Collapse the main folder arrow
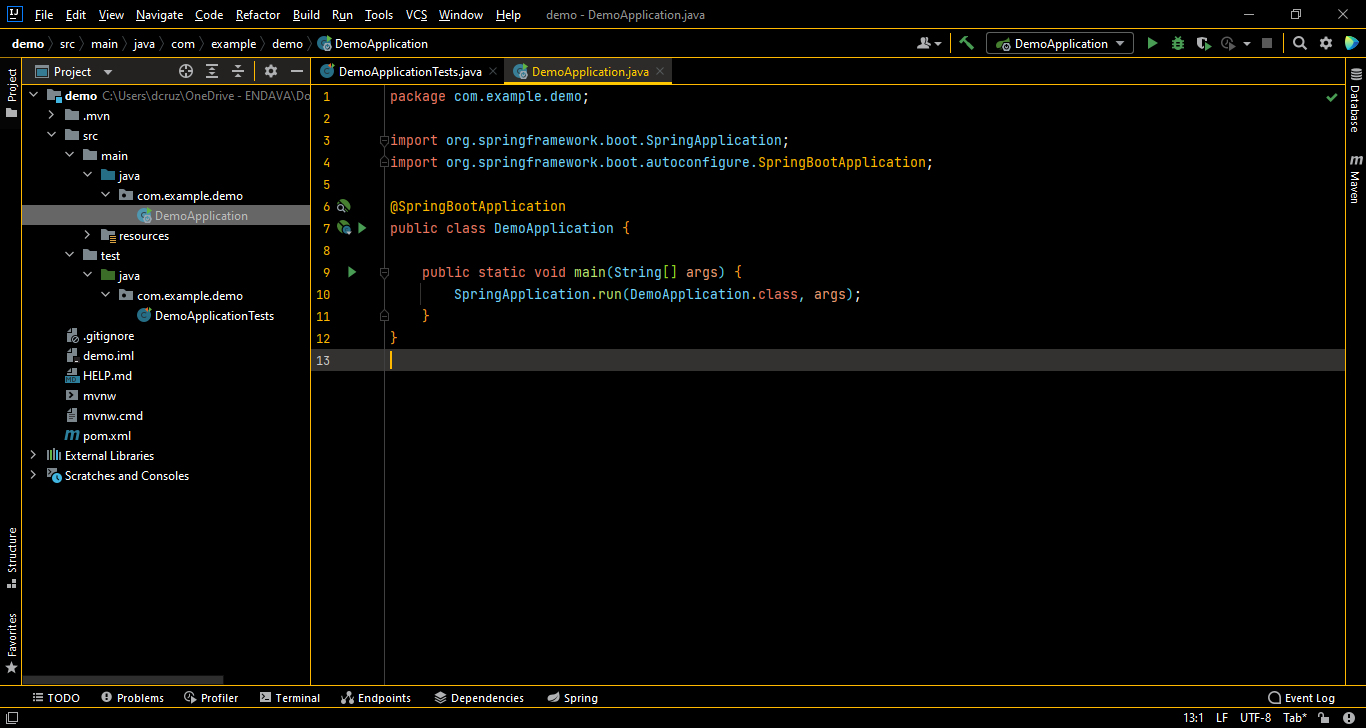Screen dimensions: 1366x728 tap(69, 156)
